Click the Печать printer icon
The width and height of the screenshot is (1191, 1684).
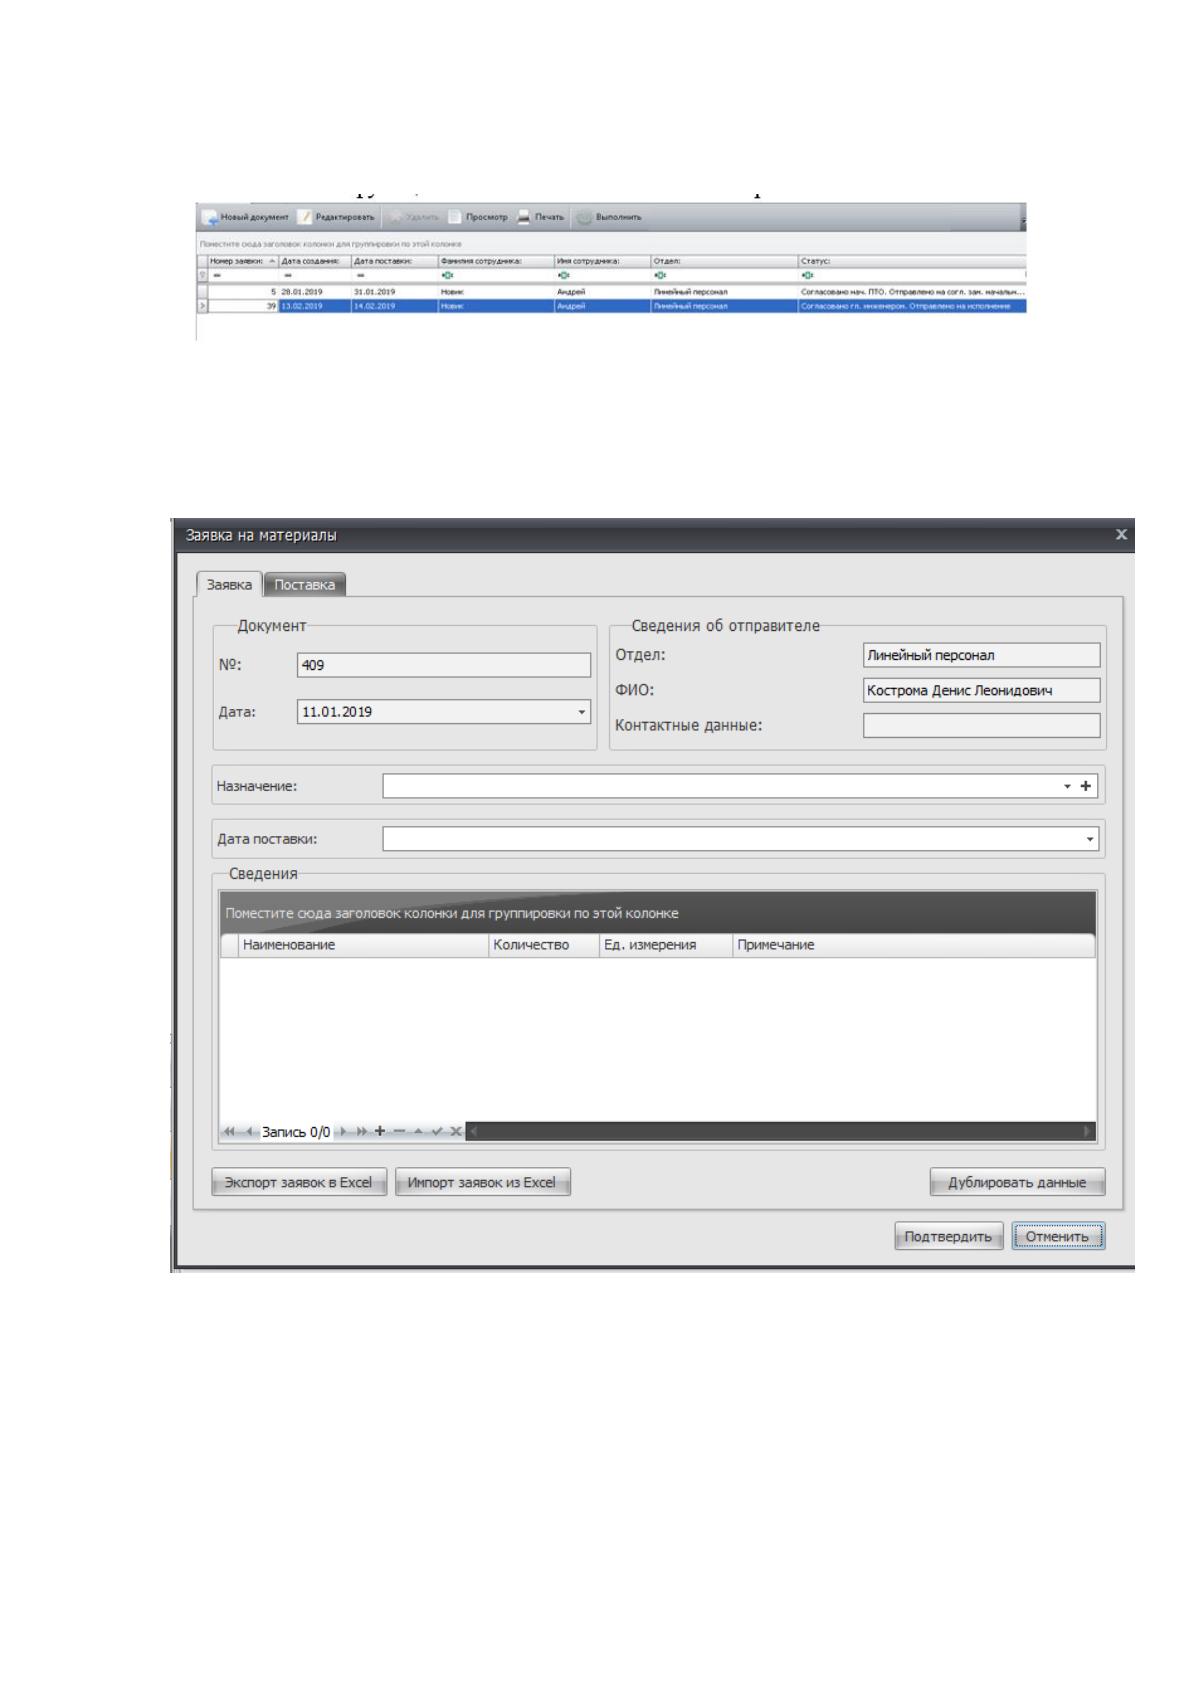tap(523, 217)
